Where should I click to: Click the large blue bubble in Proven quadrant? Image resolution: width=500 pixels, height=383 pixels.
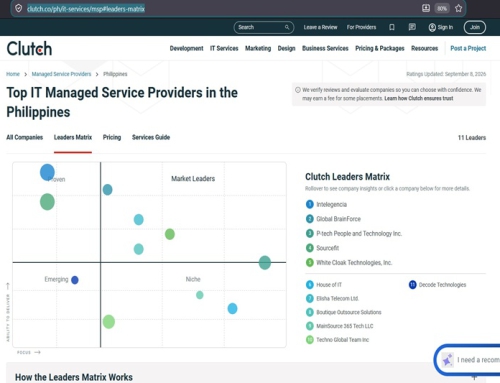(47, 172)
